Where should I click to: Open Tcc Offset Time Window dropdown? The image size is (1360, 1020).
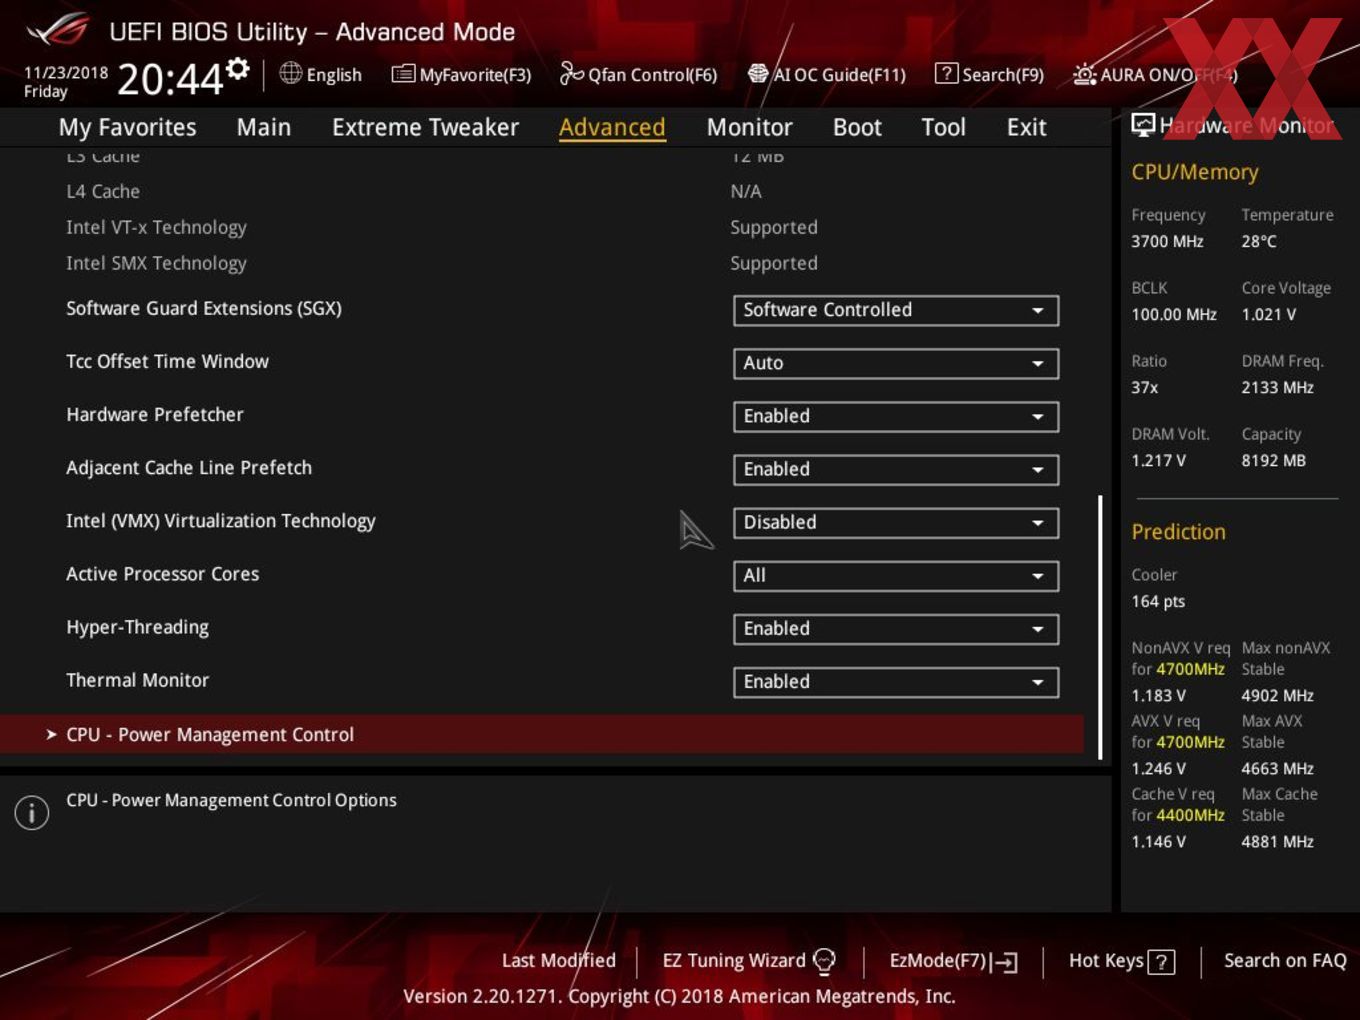[x=896, y=363]
